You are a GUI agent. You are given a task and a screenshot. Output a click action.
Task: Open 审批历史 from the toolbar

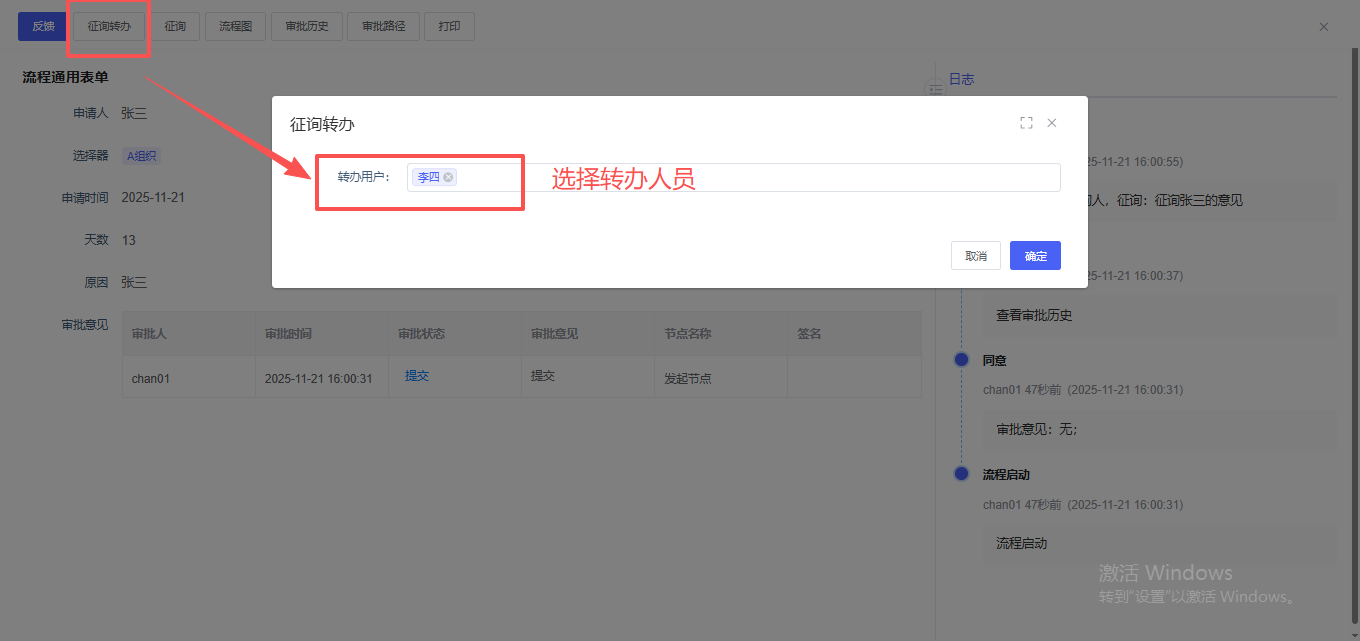[307, 26]
